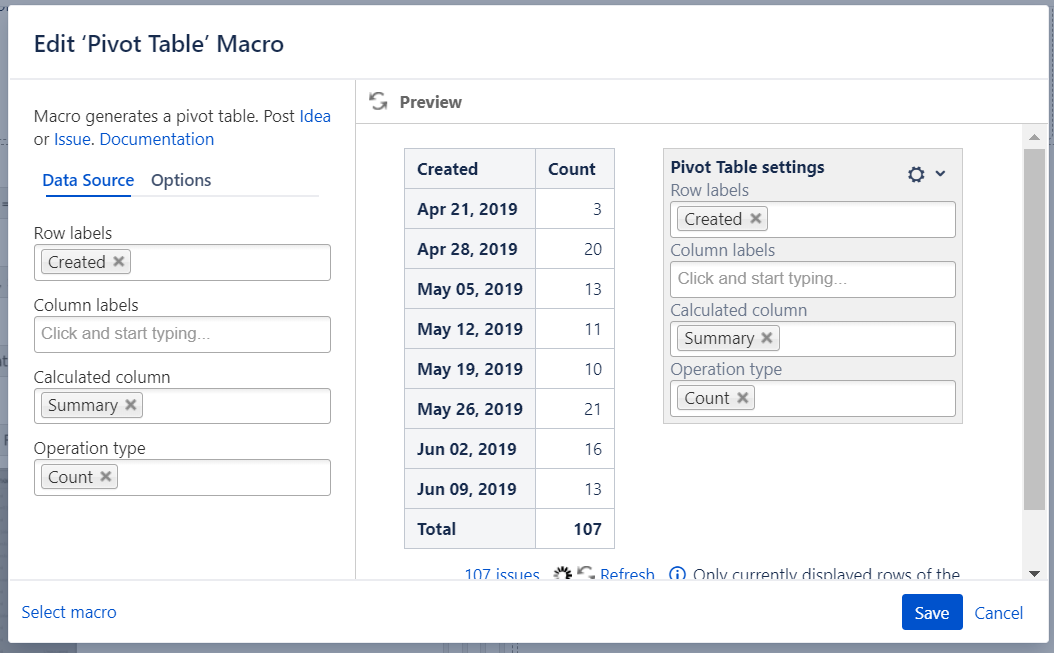The width and height of the screenshot is (1054, 653).
Task: Click the Preview refresh icon
Action: (378, 101)
